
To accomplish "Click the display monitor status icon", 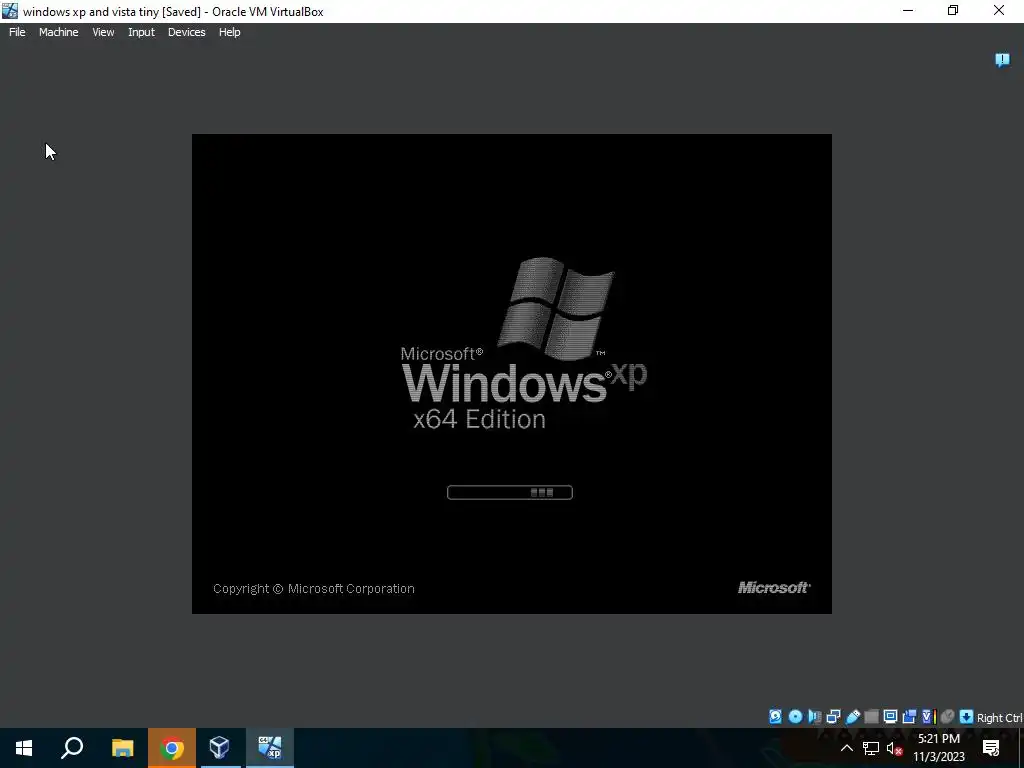I will click(890, 716).
